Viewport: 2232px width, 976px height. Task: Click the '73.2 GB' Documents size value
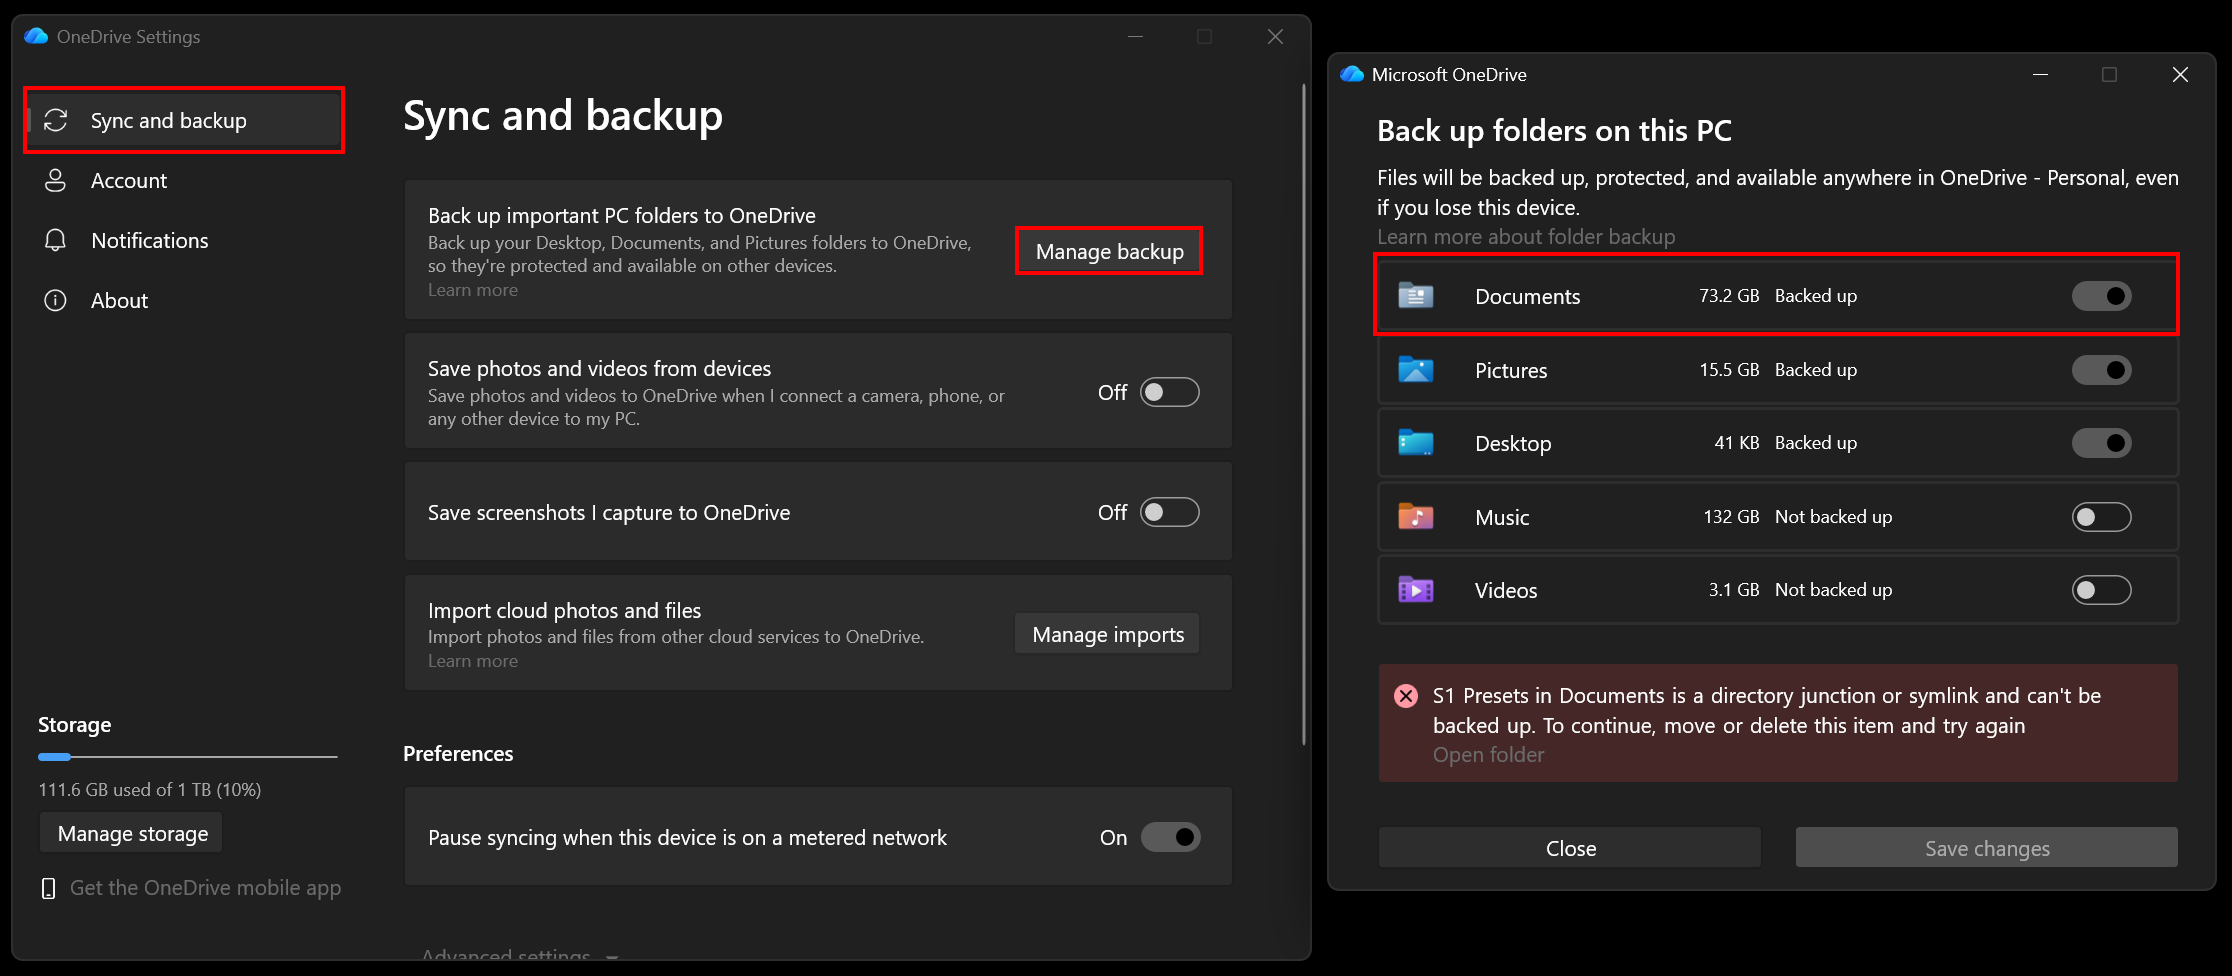tap(1729, 296)
